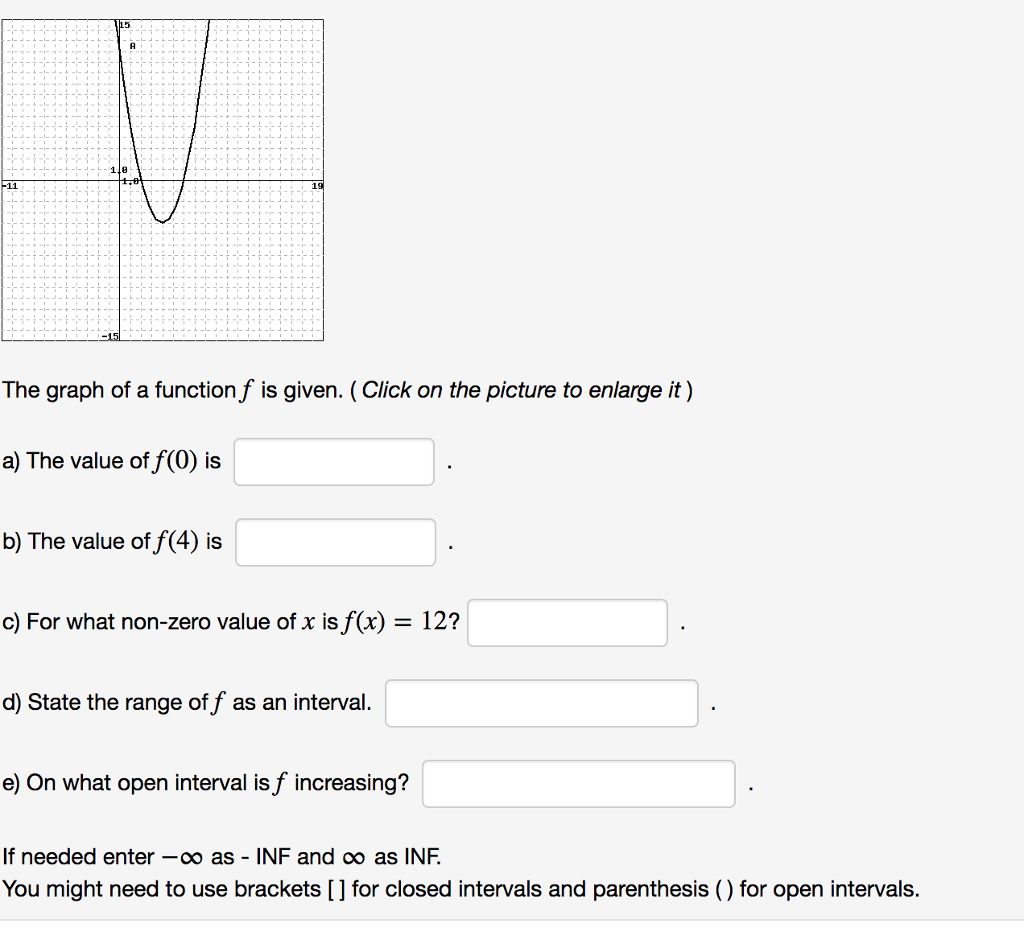Click the brackets and parenthesis hint text
Image resolution: width=1024 pixels, height=940 pixels.
460,888
